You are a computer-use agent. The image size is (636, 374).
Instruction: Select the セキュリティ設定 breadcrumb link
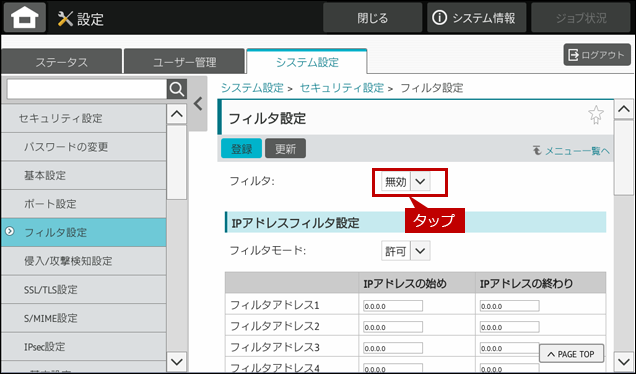tap(342, 88)
